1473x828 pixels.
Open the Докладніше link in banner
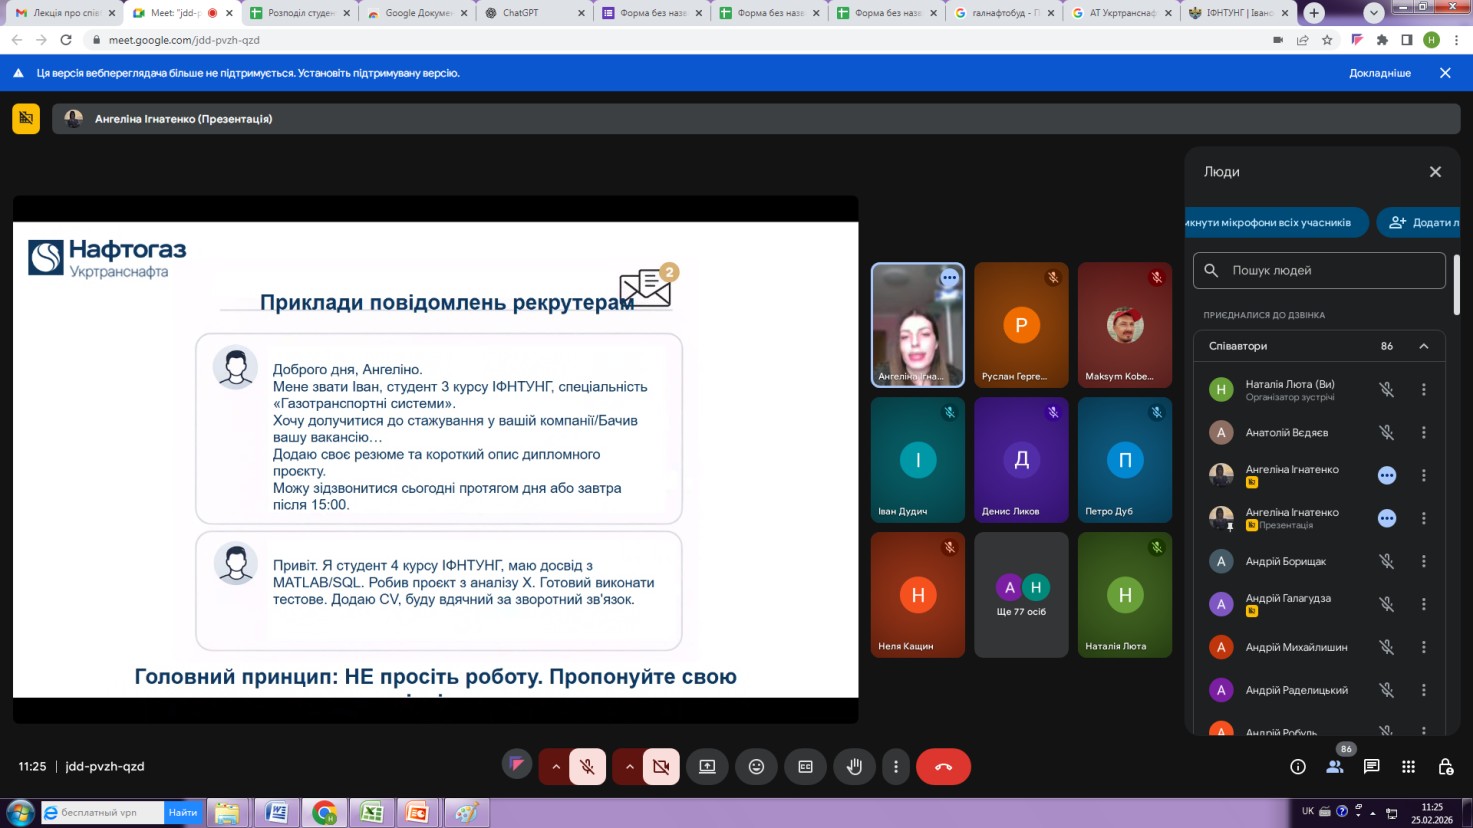pos(1380,73)
